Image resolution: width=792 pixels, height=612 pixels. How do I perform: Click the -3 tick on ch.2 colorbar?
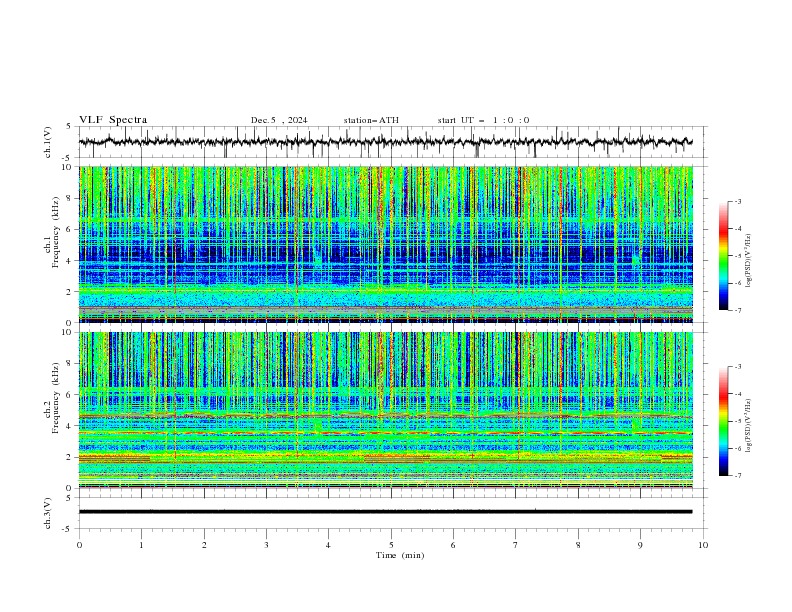[x=737, y=367]
